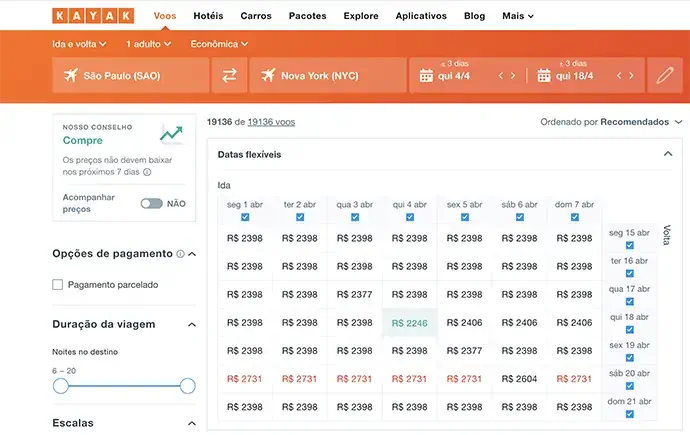Uncheck sex 5 abr departure checkbox
690x435 pixels.
(x=465, y=217)
